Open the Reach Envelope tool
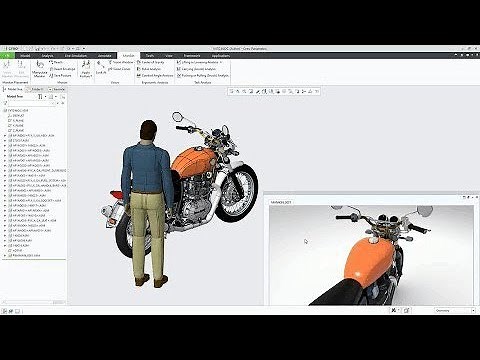This screenshot has height=360, width=480. coord(62,69)
